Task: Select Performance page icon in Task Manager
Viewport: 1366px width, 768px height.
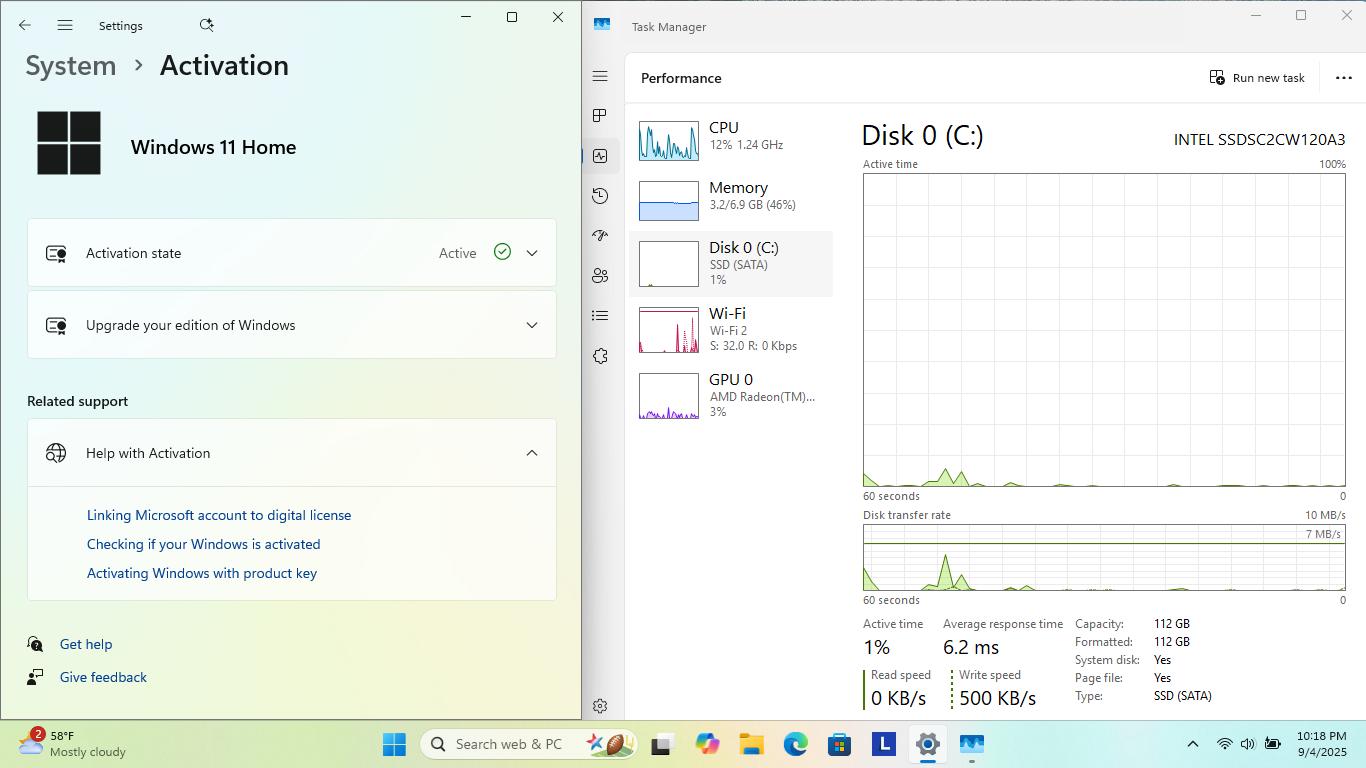Action: point(600,156)
